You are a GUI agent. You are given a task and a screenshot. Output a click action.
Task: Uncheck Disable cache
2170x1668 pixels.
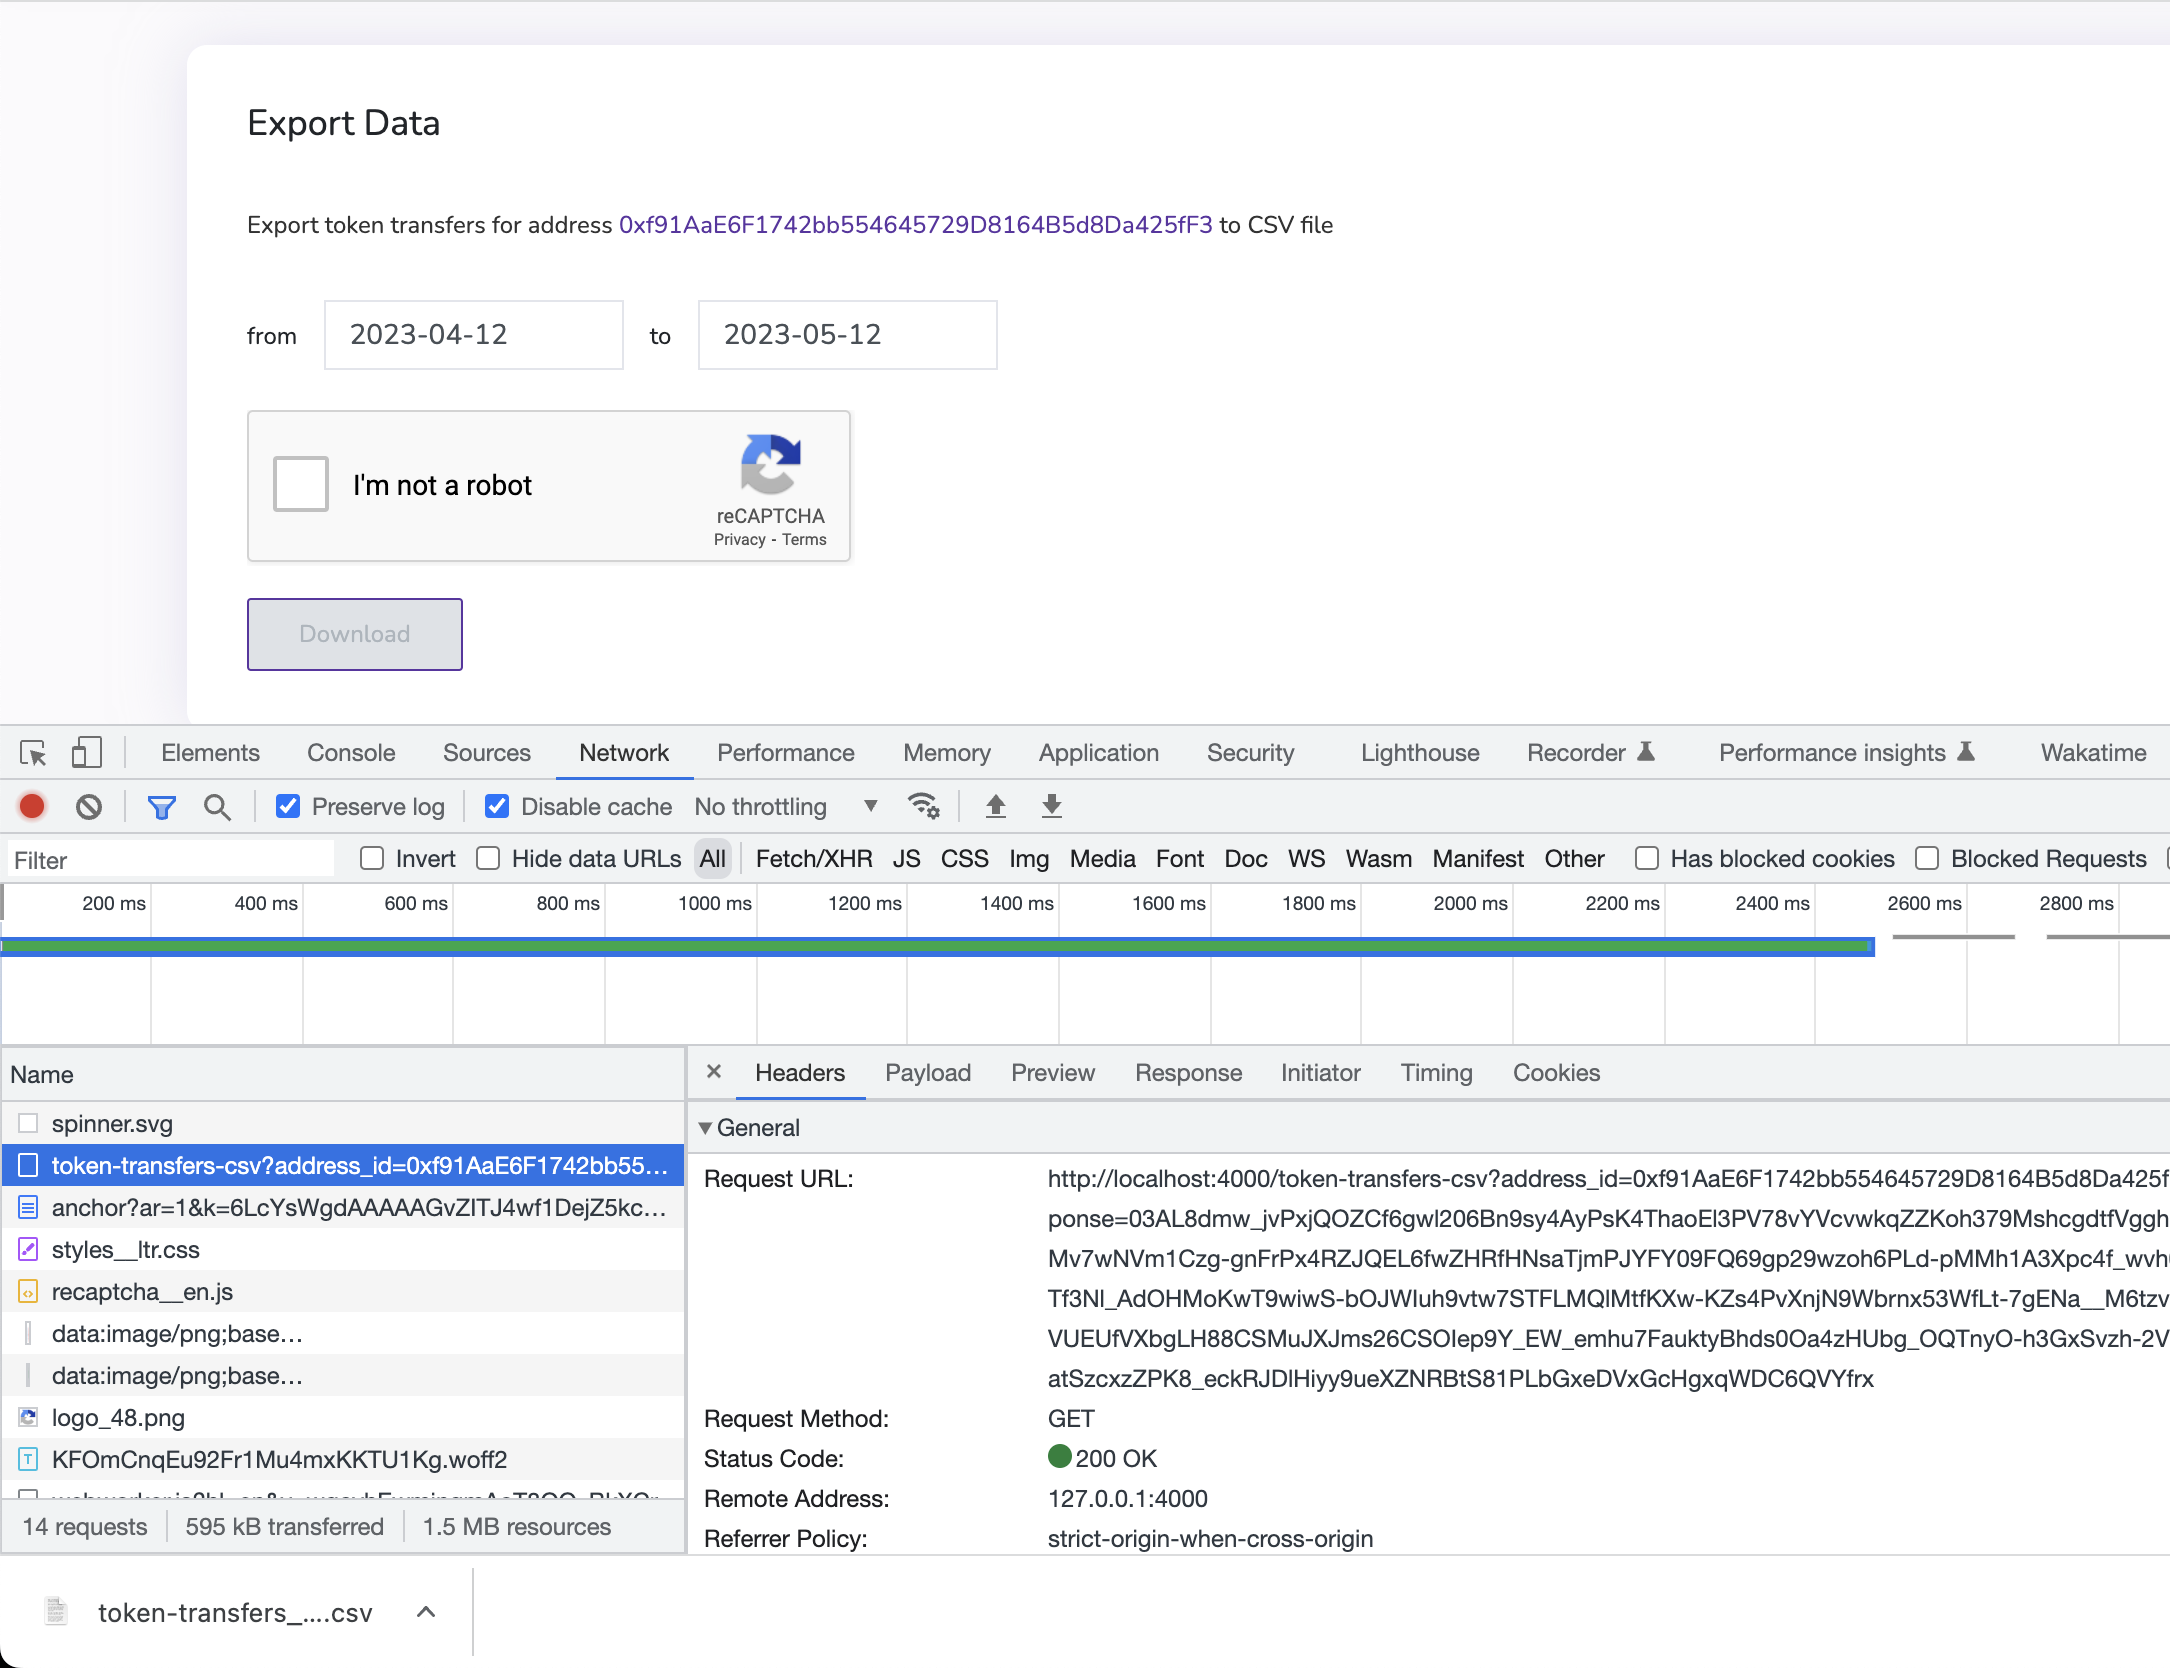497,806
